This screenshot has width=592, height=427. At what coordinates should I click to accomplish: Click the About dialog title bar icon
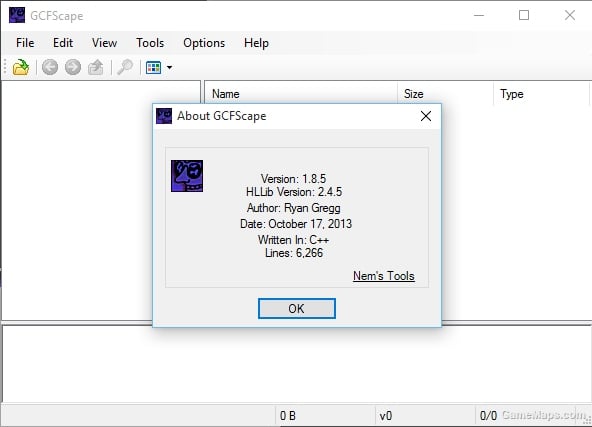coord(164,116)
